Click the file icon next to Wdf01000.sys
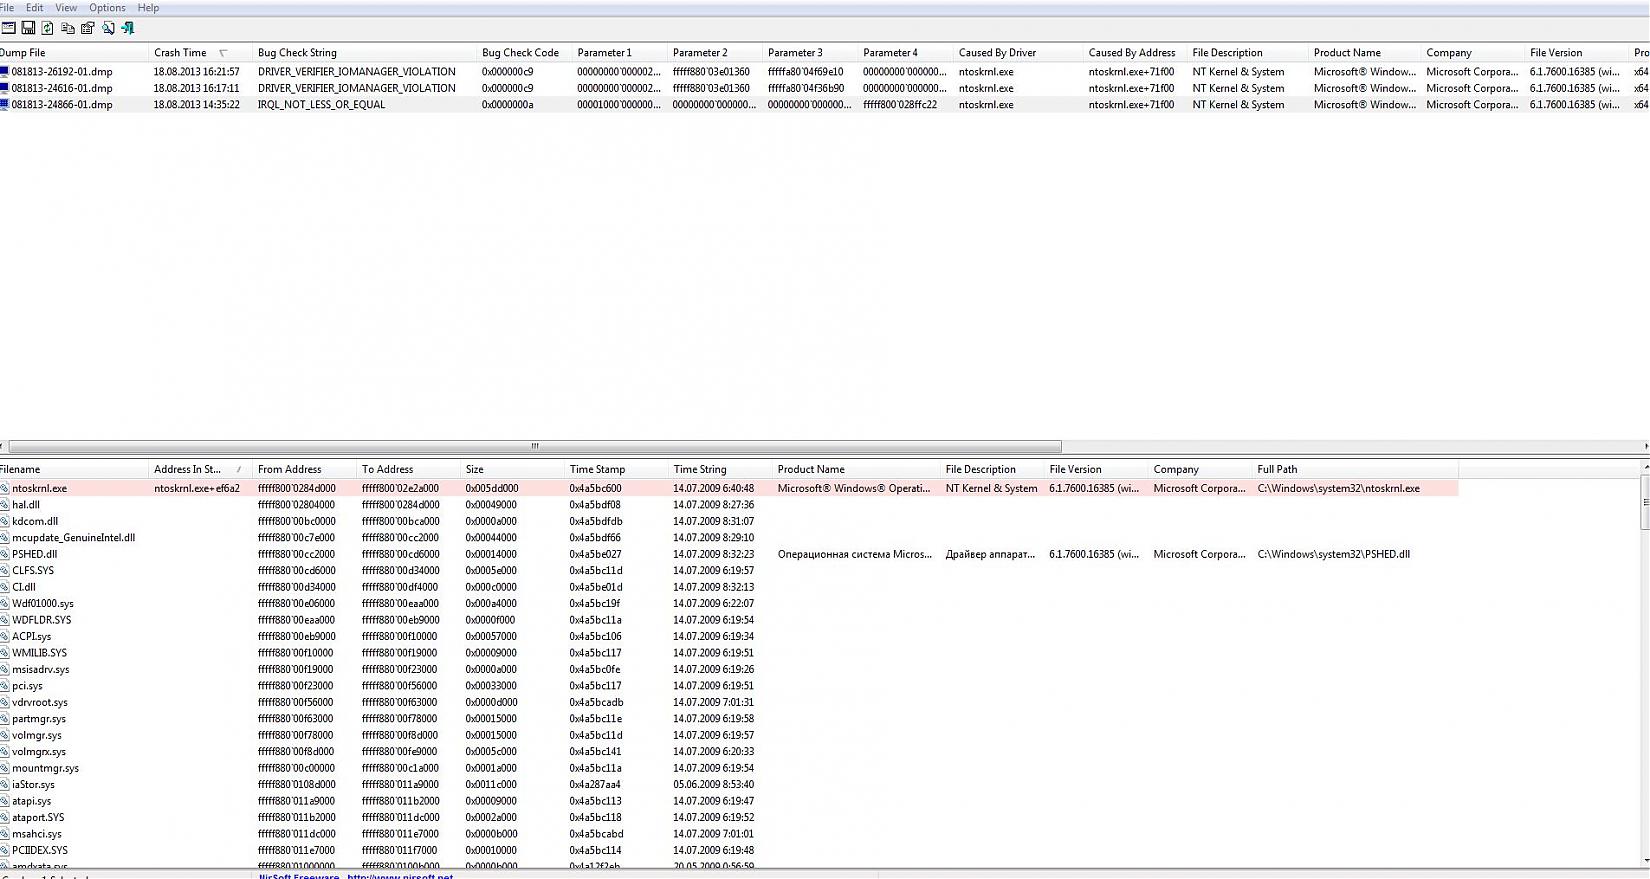1650x879 pixels. click(x=4, y=604)
